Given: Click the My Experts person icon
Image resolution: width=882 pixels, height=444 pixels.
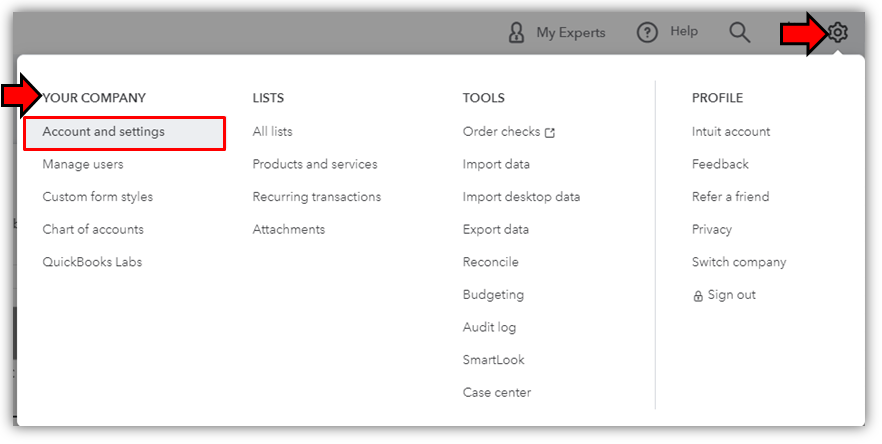Looking at the screenshot, I should (516, 33).
